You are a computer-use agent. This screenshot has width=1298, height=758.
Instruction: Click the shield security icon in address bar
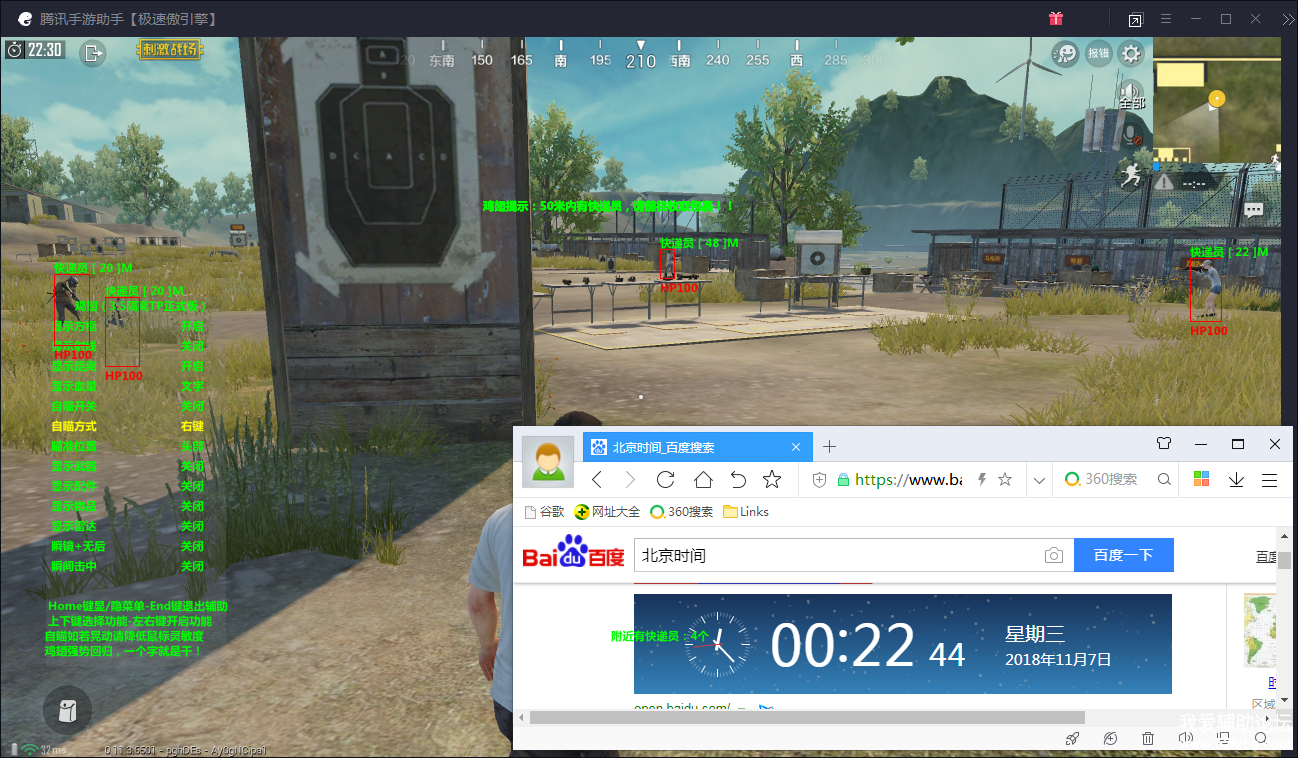pos(820,480)
